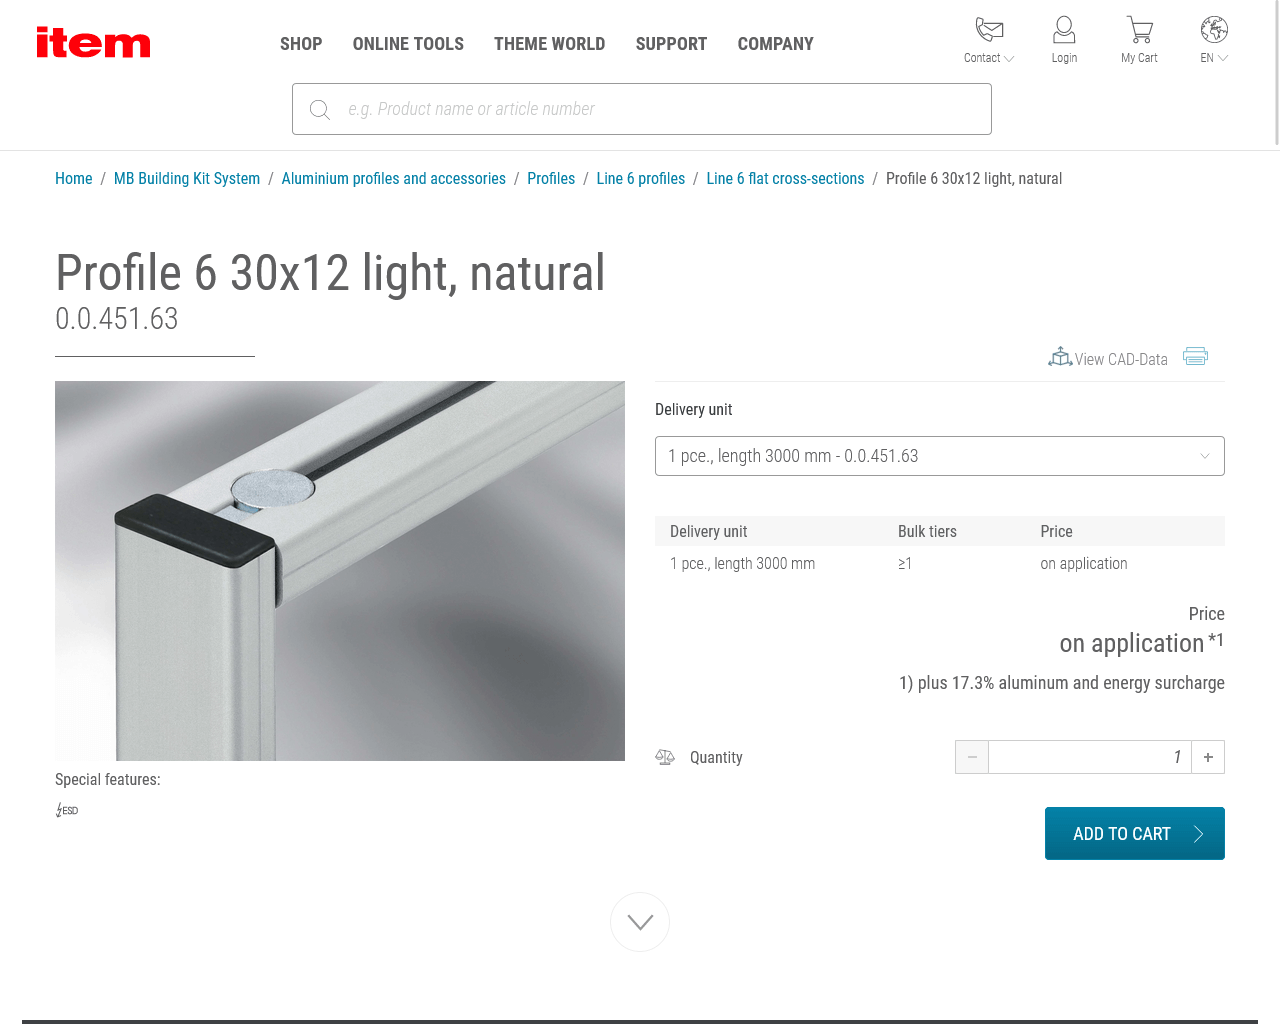1280x1024 pixels.
Task: Increase quantity with the plus button
Action: click(x=1208, y=757)
